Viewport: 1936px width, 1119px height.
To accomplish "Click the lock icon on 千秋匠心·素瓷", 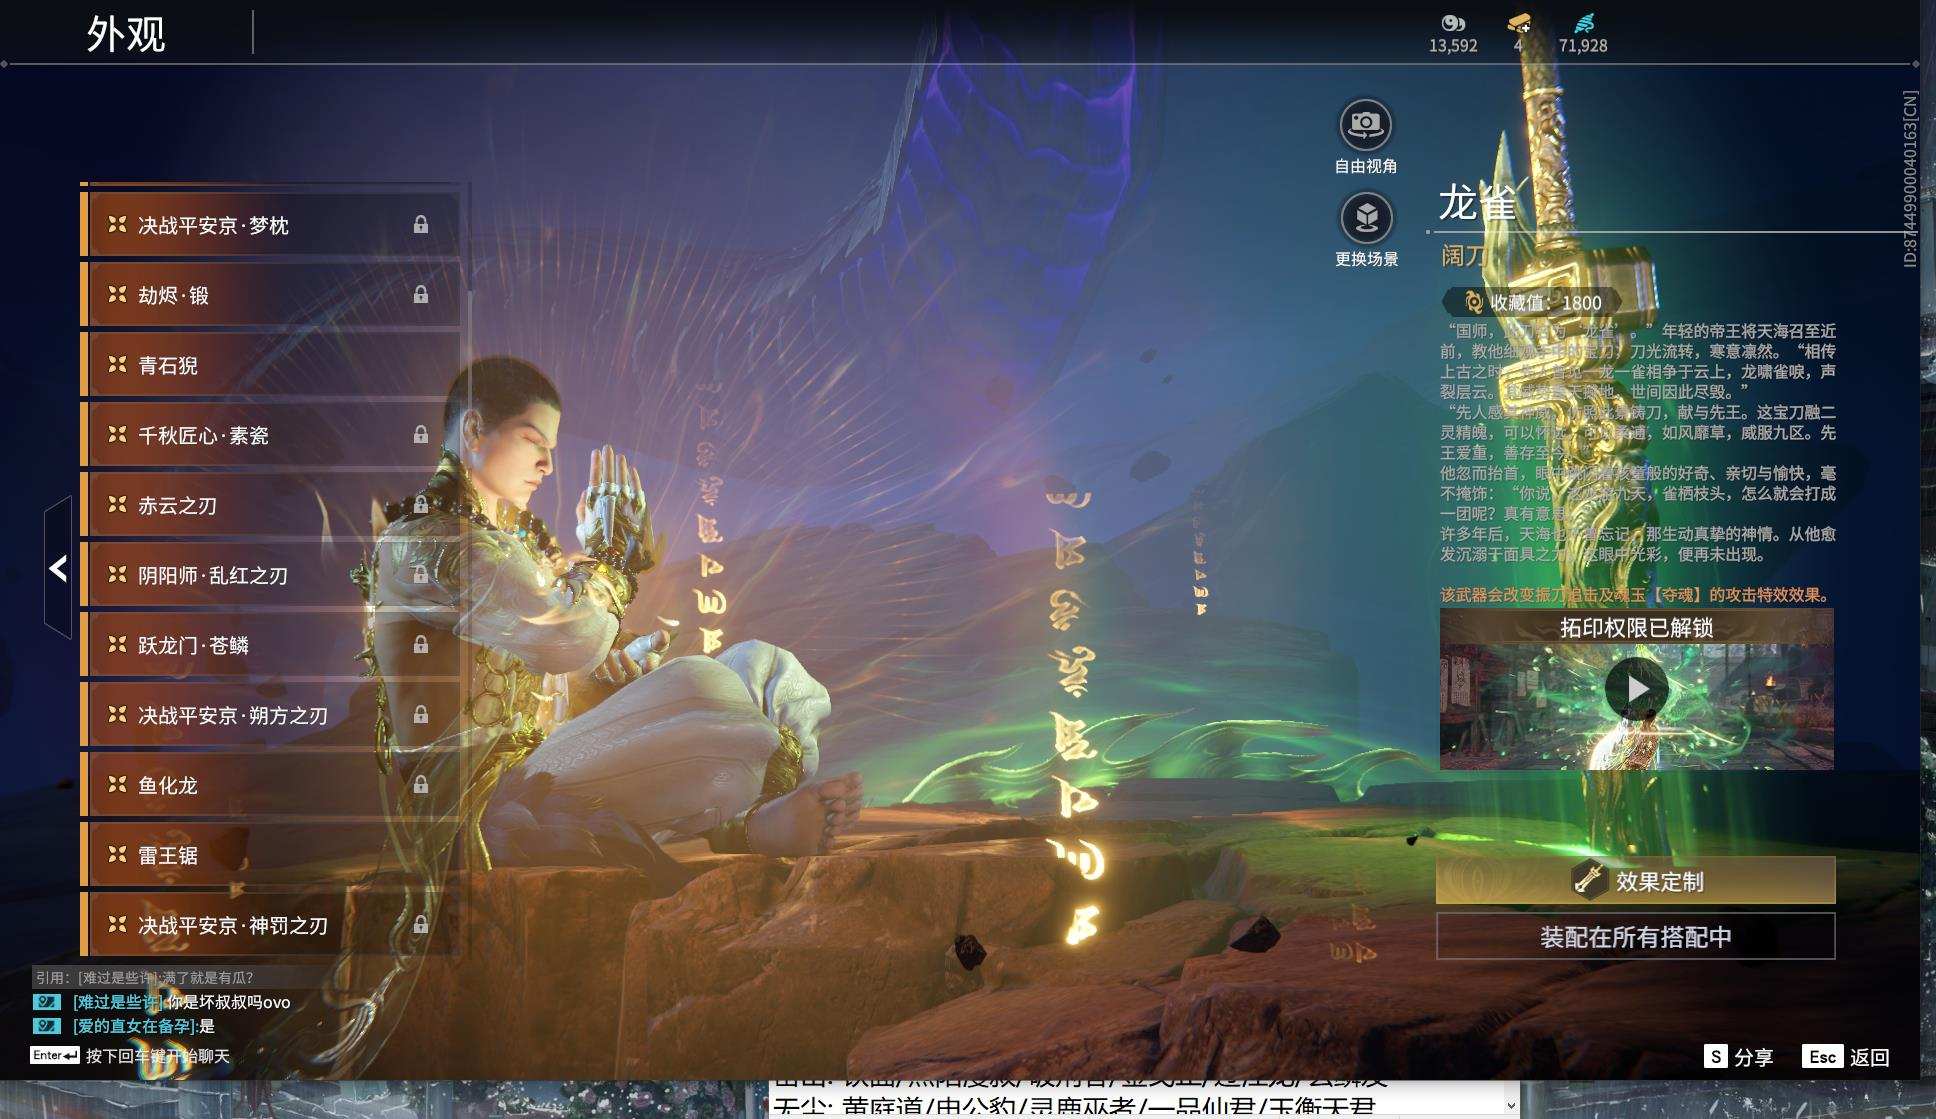I will tap(421, 434).
